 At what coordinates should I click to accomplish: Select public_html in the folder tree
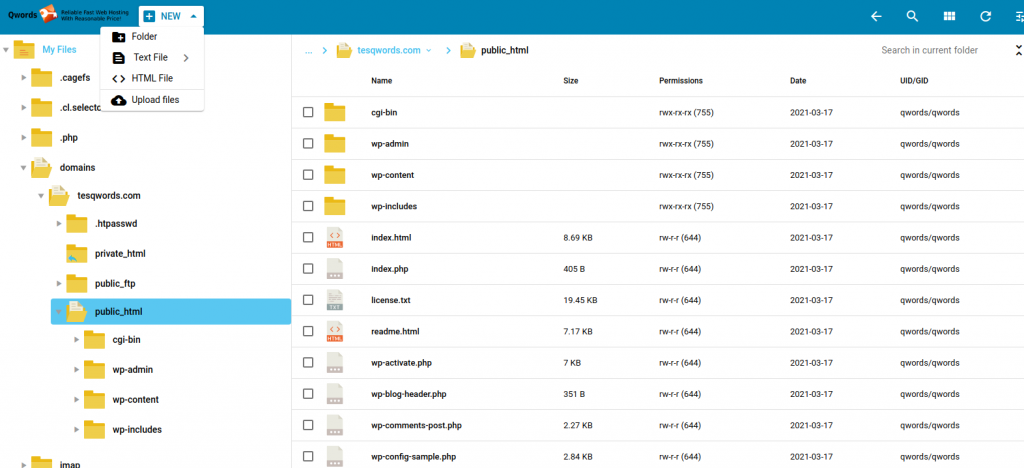[170, 312]
